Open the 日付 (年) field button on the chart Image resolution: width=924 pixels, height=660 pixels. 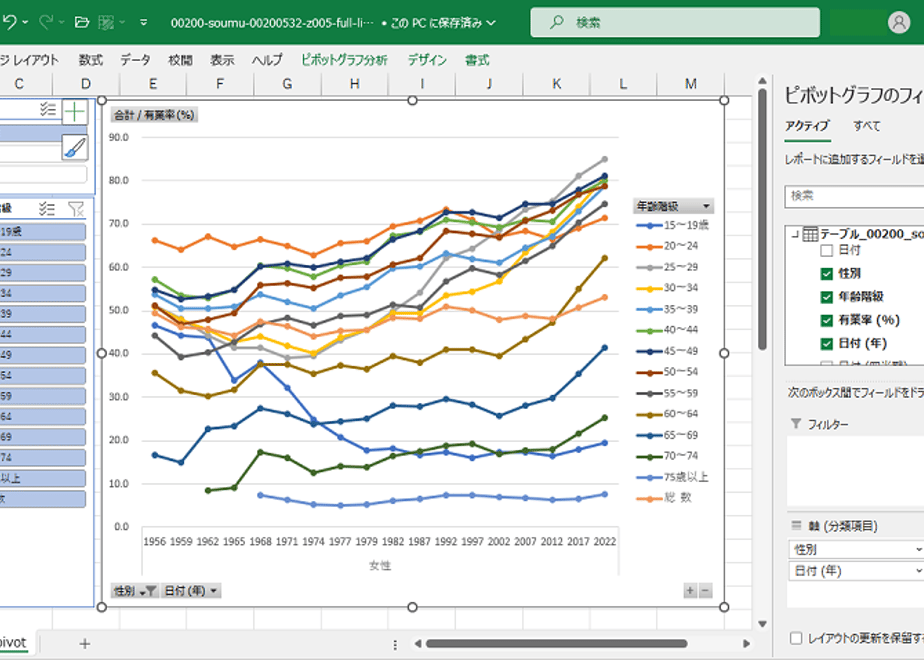point(191,590)
